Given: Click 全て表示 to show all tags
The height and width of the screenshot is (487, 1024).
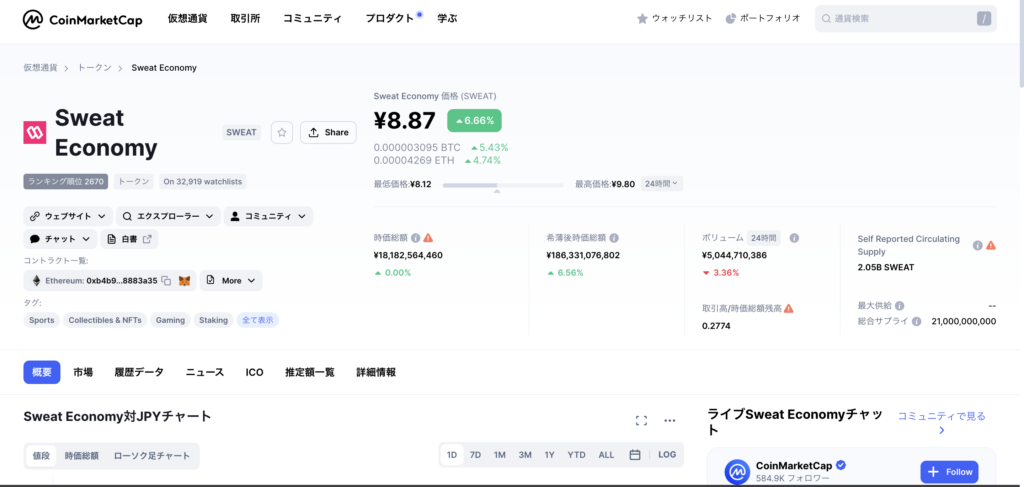Looking at the screenshot, I should (x=258, y=320).
